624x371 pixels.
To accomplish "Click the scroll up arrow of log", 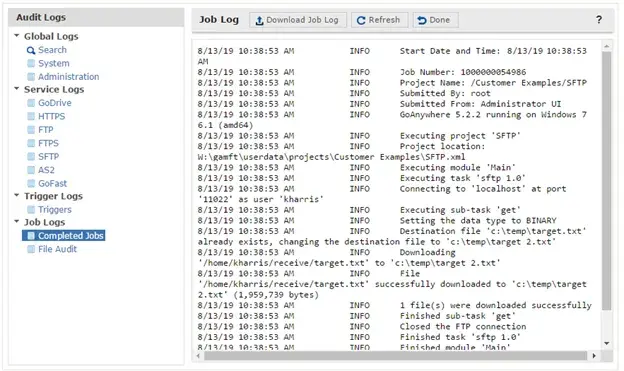I will [606, 46].
